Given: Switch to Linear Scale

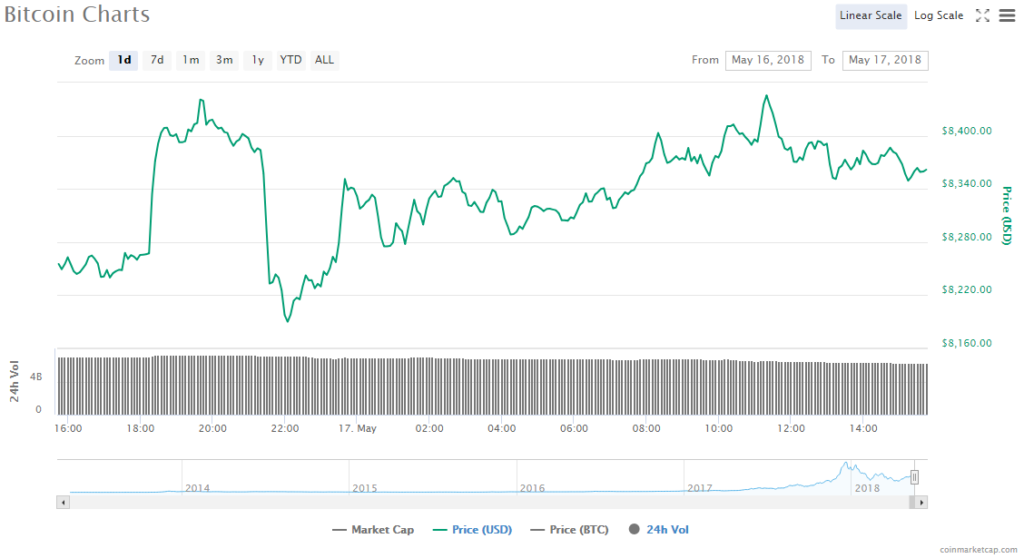Looking at the screenshot, I should tap(870, 15).
